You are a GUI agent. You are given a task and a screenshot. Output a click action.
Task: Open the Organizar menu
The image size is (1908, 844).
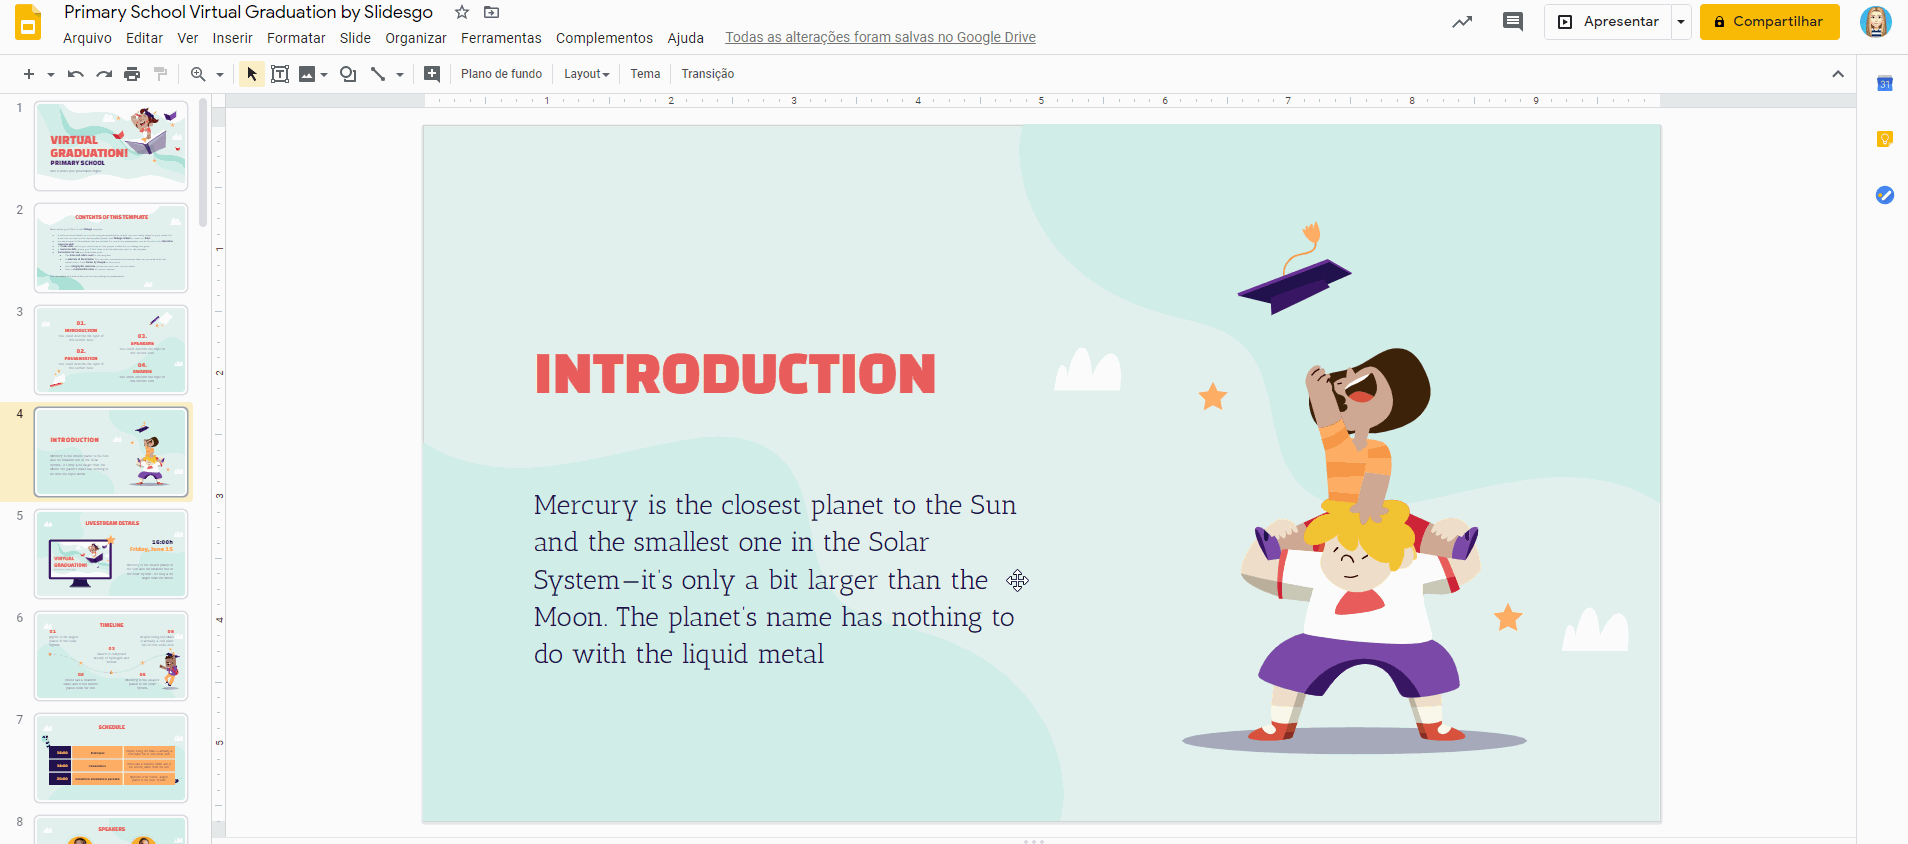tap(416, 38)
